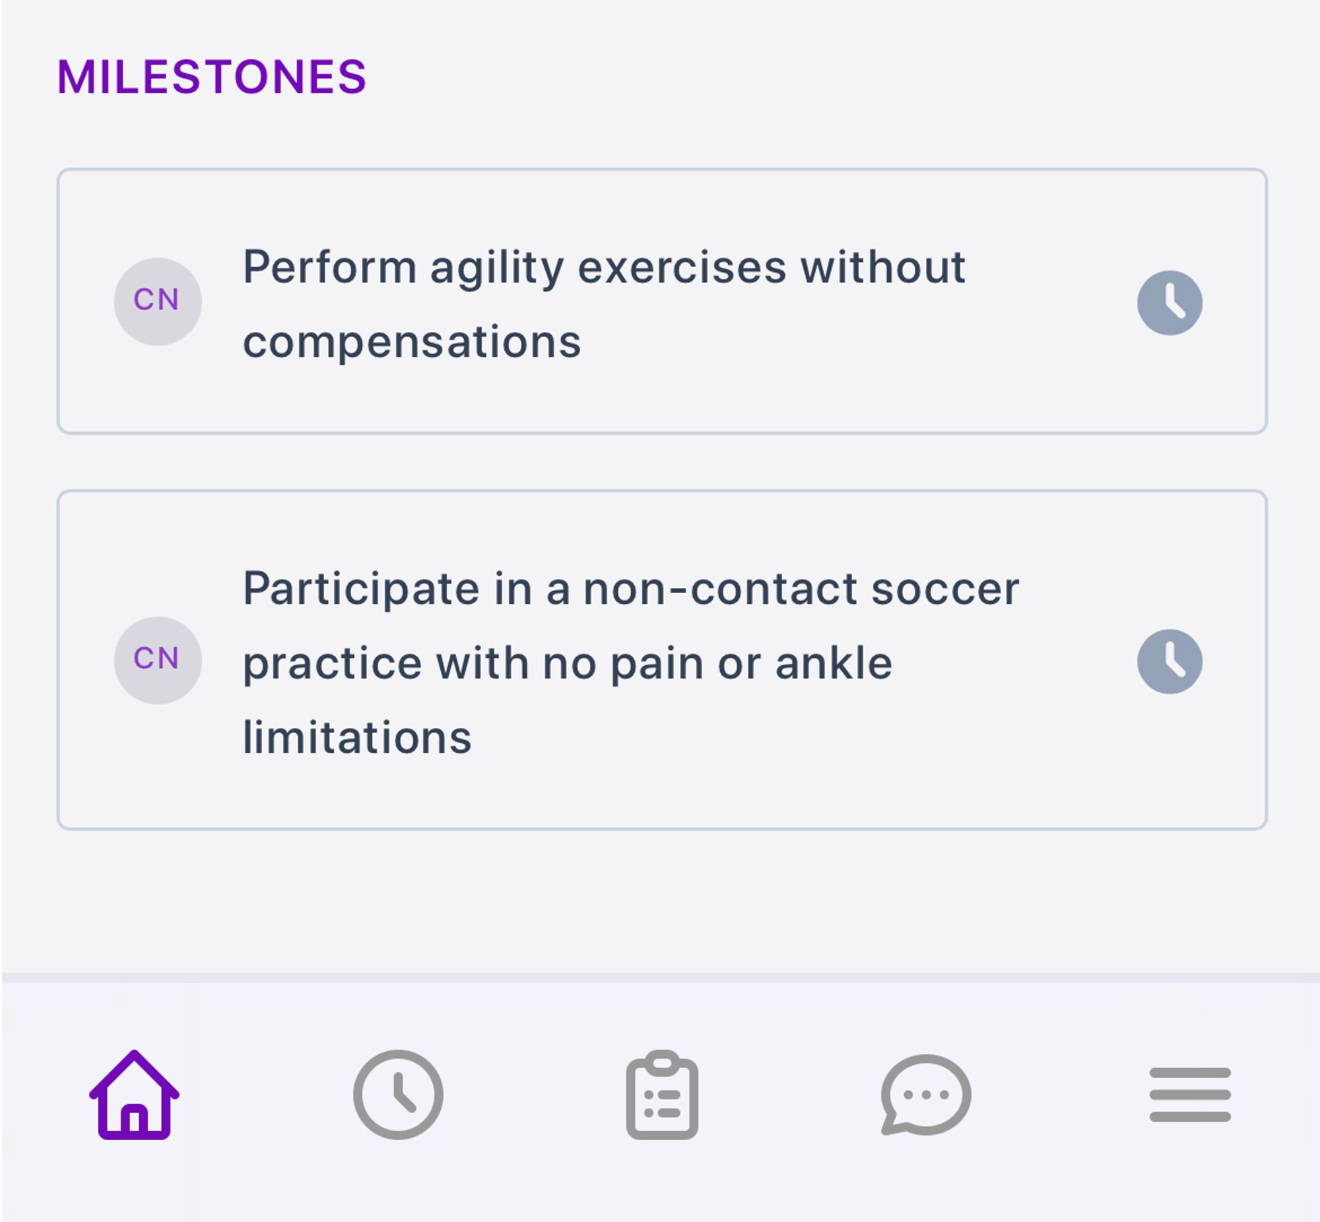
Task: Click the MILESTONES section heading
Action: pos(212,77)
